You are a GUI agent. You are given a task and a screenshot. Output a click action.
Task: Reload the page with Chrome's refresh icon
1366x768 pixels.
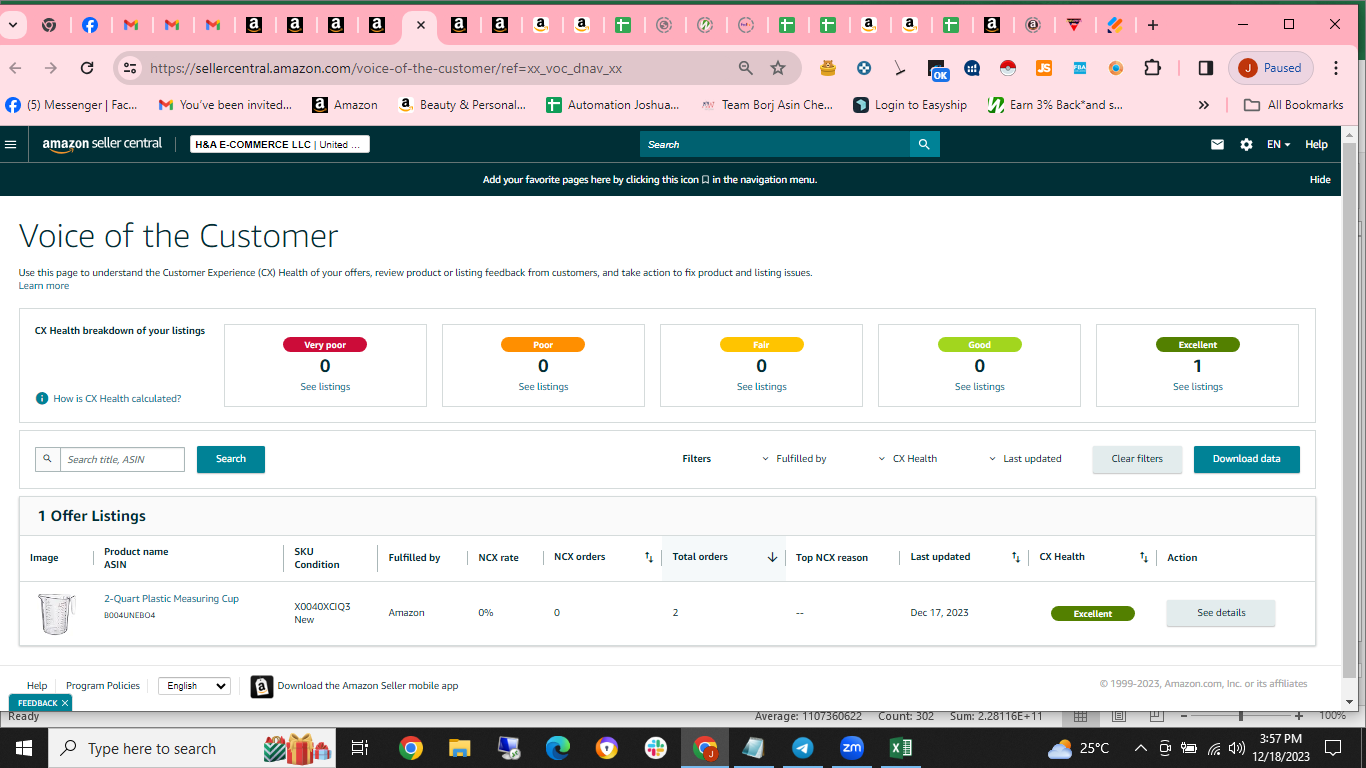(x=87, y=68)
